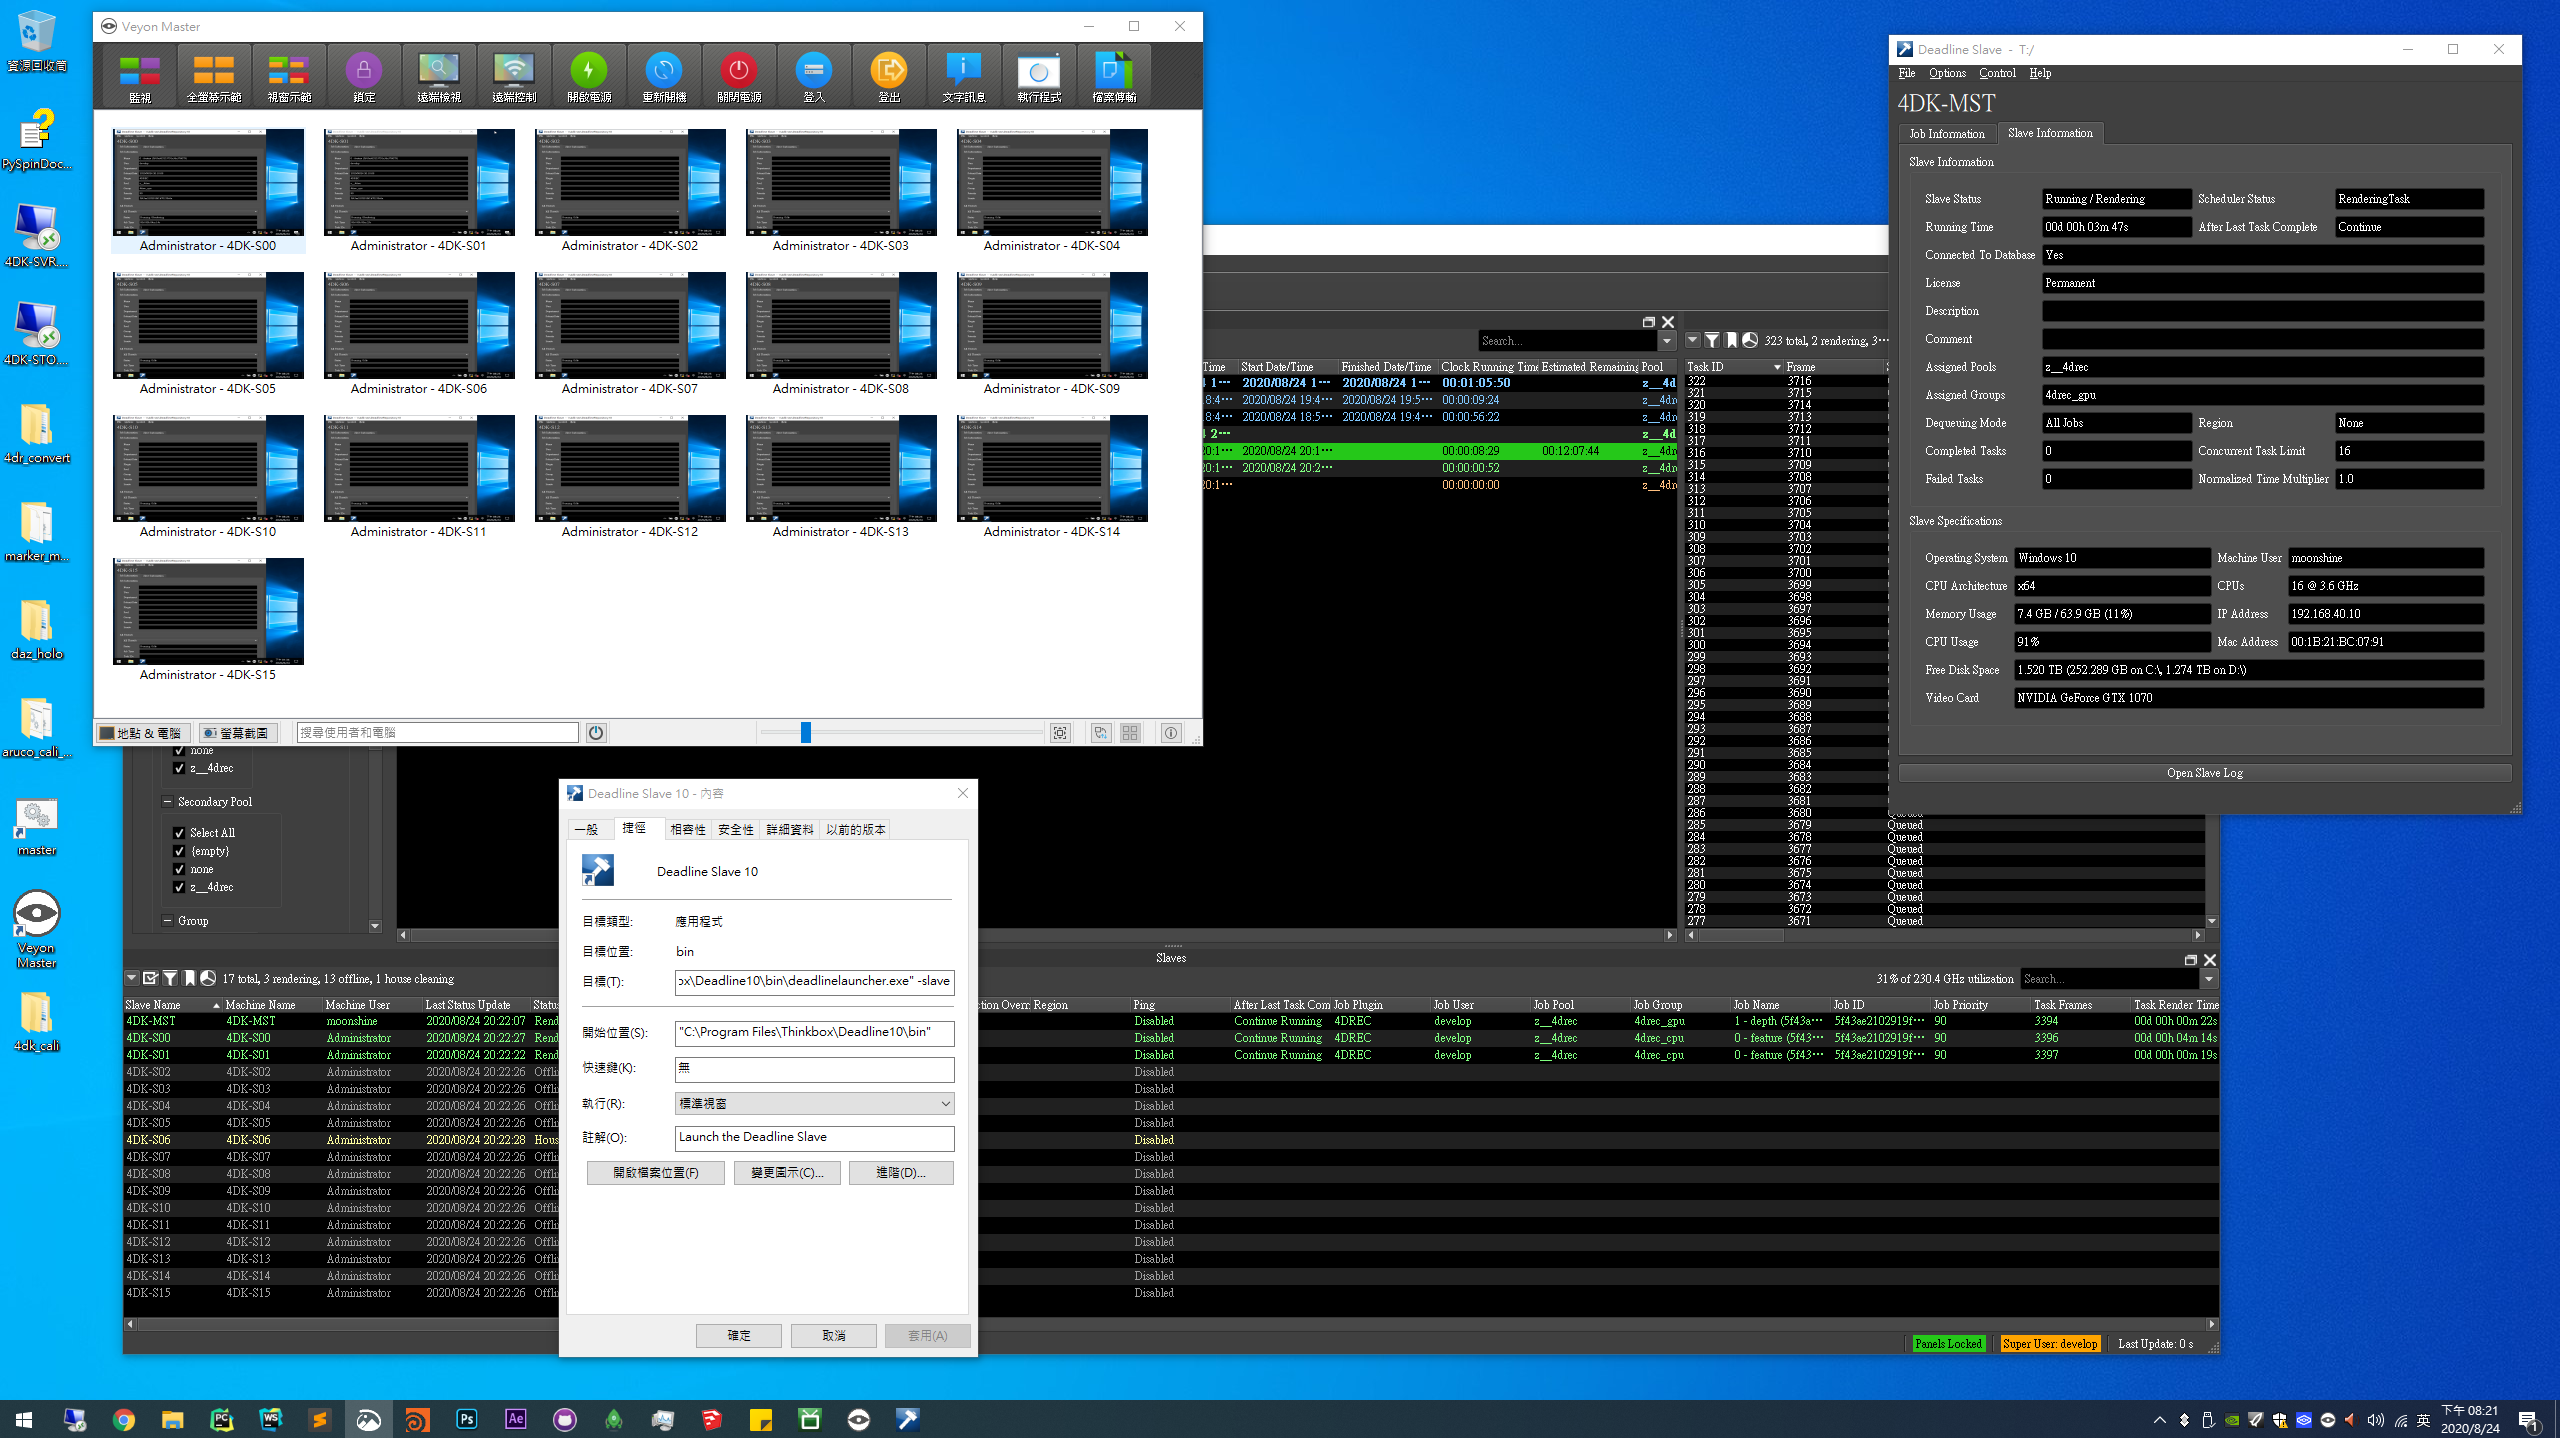Select the Administrator - 4DK-S07 computer thumbnail
This screenshot has width=2560, height=1438.
[x=629, y=325]
